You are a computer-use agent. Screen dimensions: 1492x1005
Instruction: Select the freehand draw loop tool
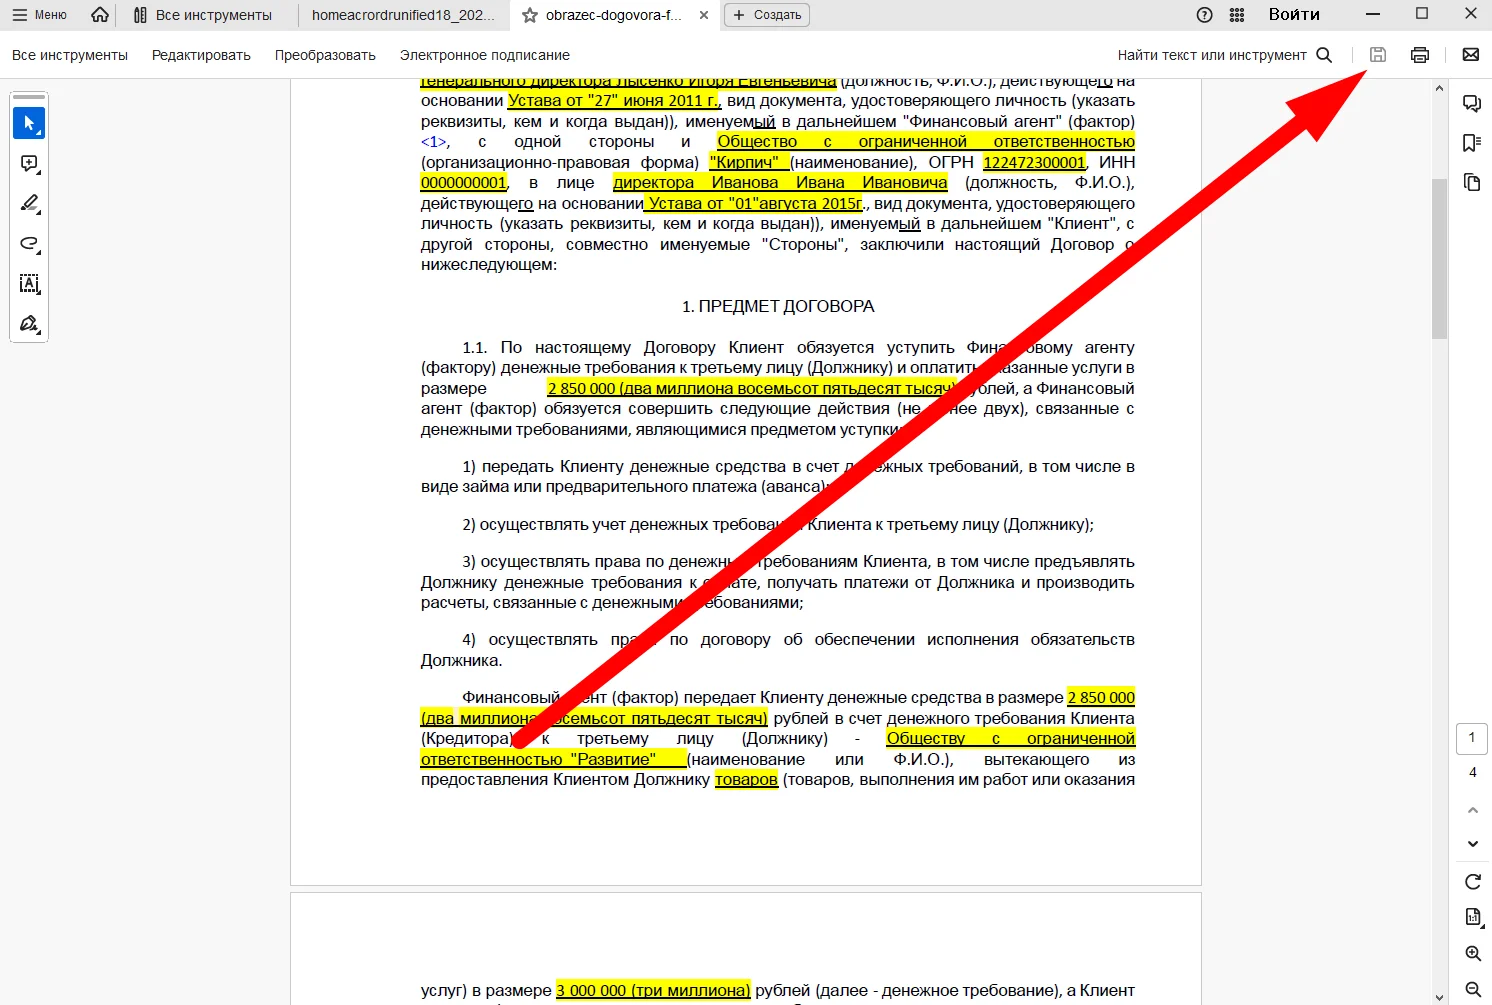pyautogui.click(x=29, y=244)
